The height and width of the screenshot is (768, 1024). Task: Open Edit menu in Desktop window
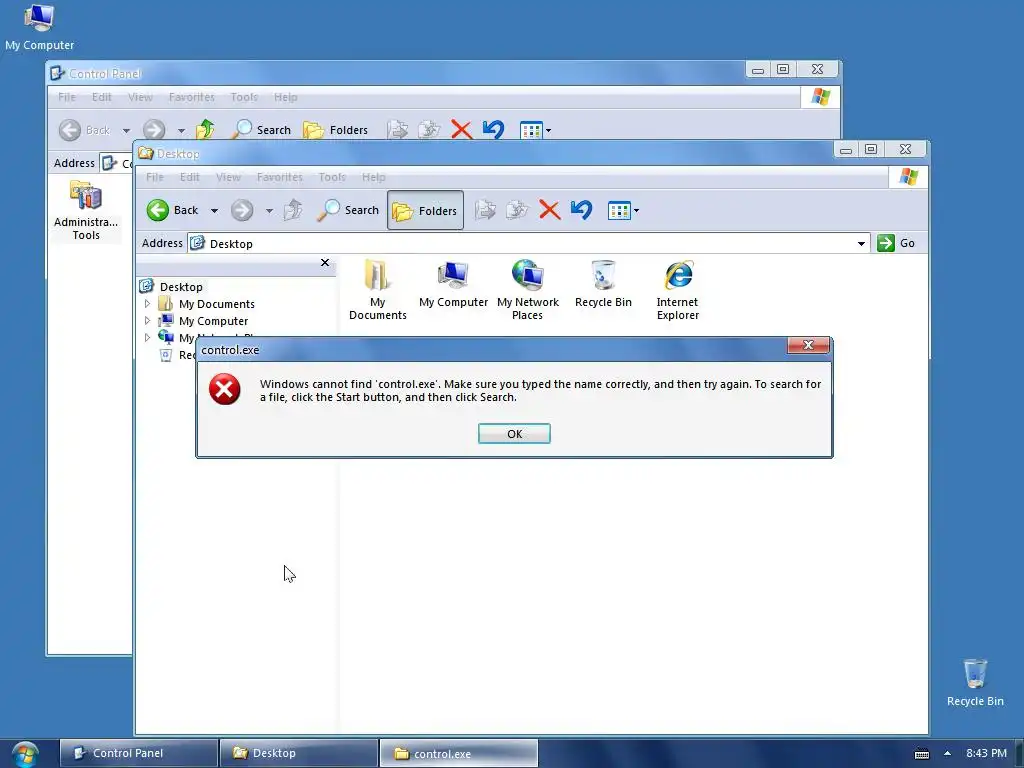[189, 177]
